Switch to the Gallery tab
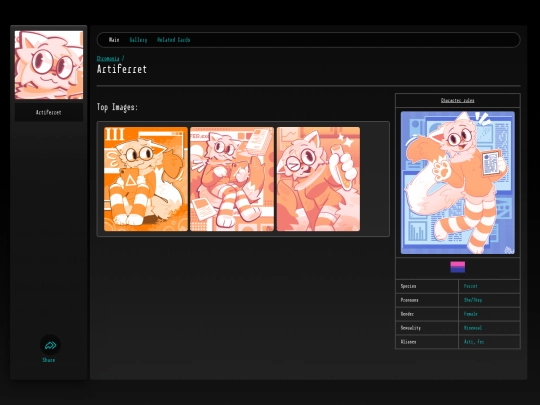 (x=138, y=40)
